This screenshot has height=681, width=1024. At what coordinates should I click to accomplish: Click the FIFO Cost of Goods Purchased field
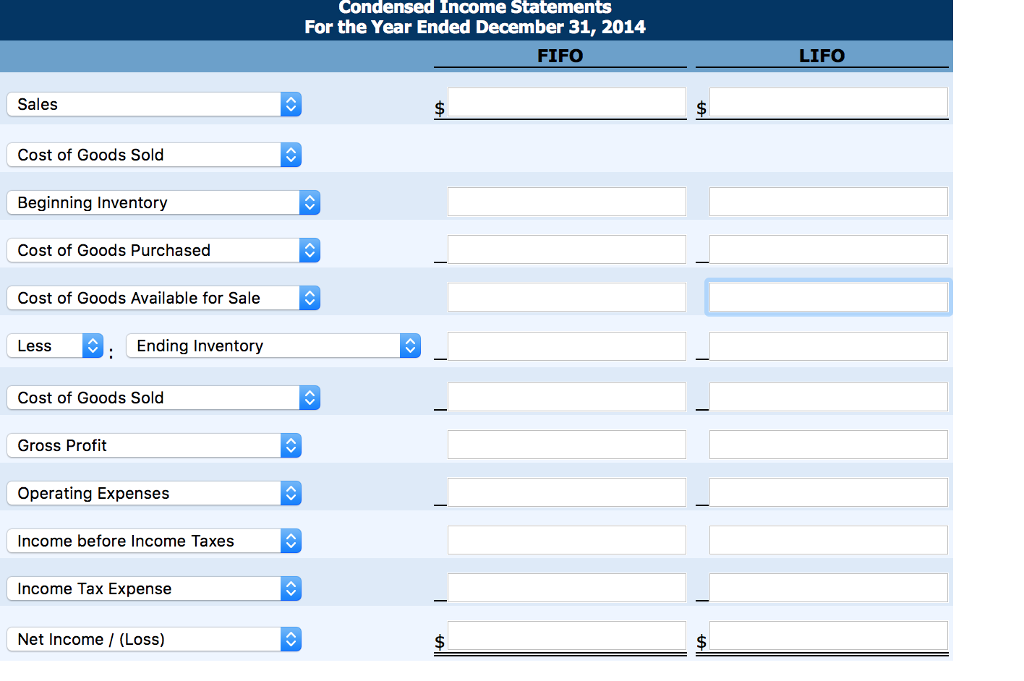tap(567, 249)
